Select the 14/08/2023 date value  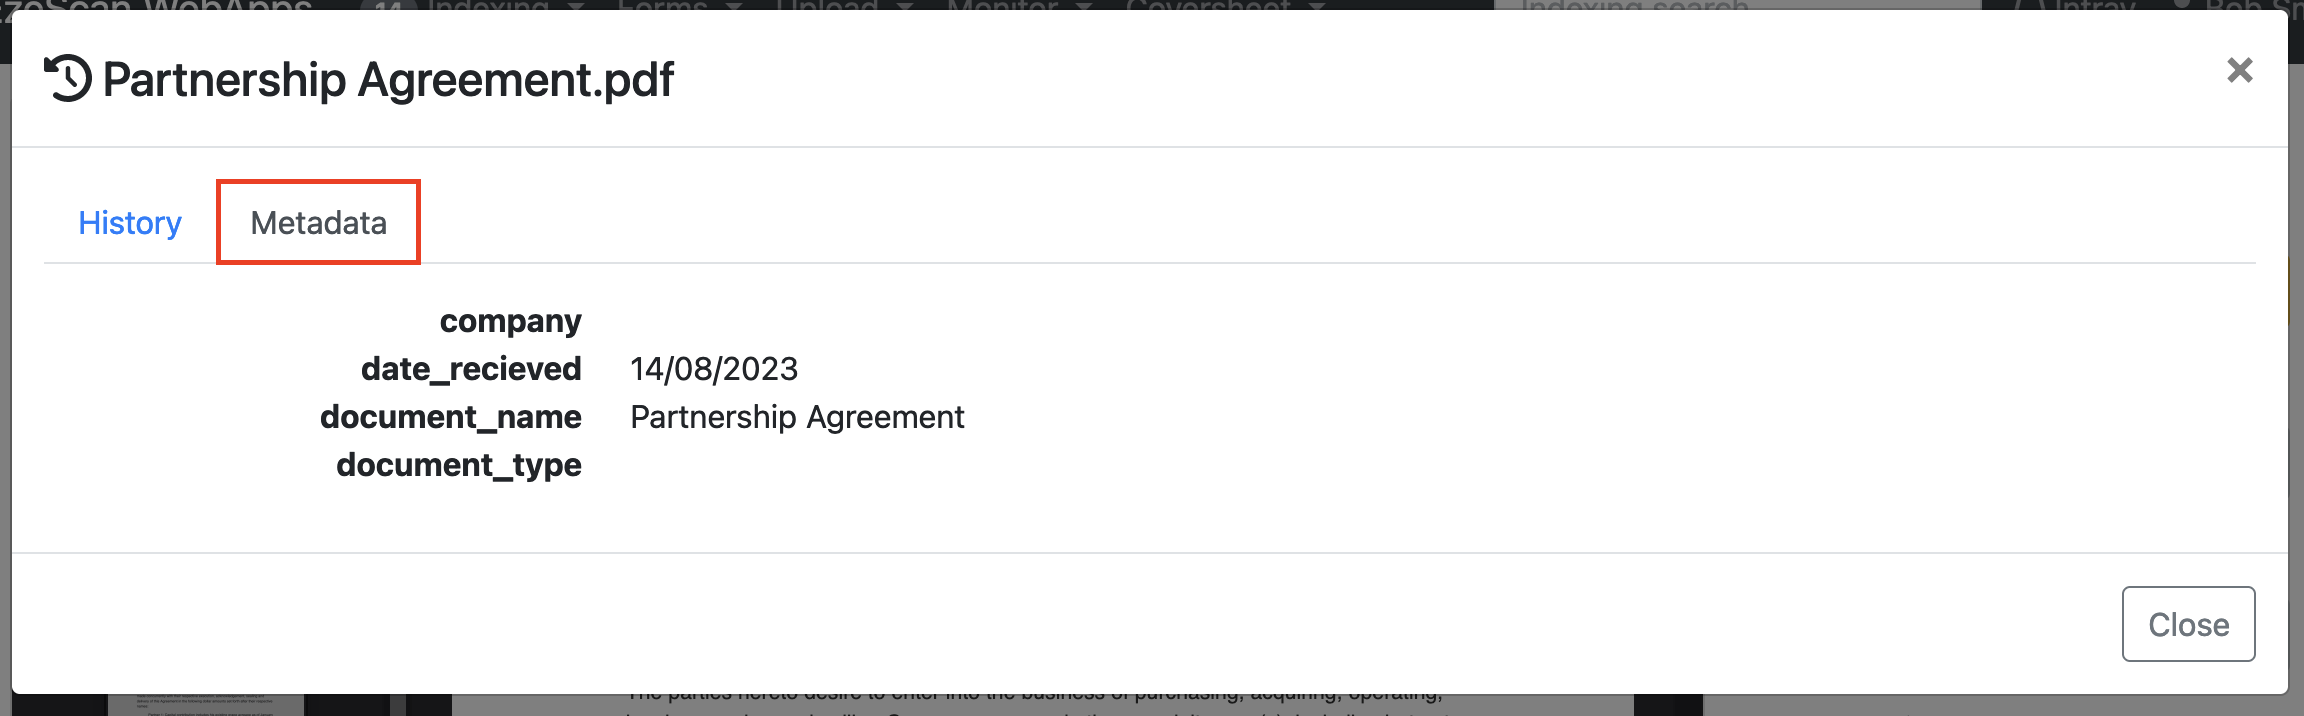point(714,369)
